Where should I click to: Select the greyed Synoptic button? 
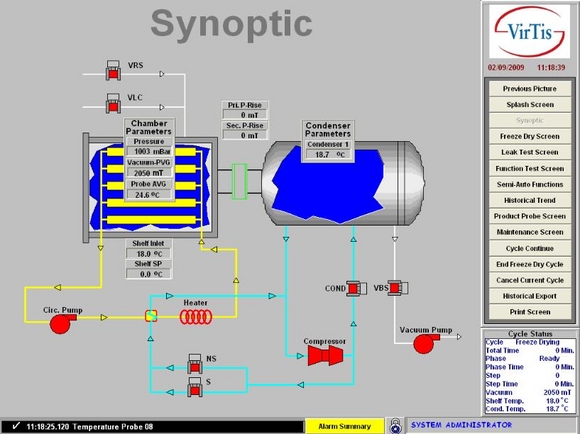(x=530, y=121)
